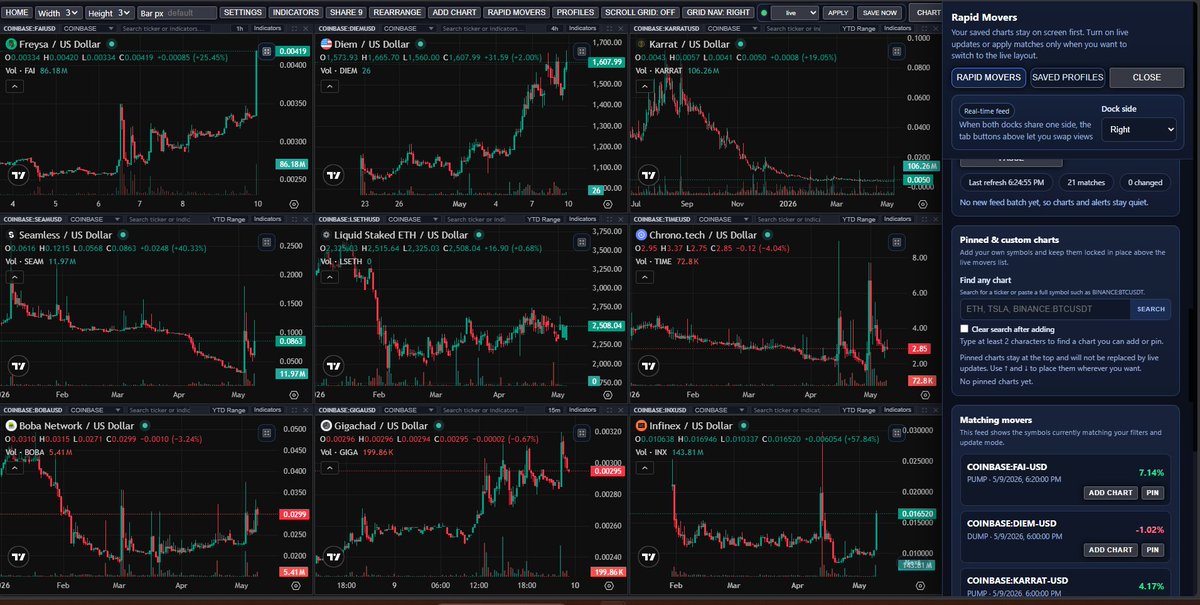Click the TradingView logo on Diem chart
This screenshot has height=605, width=1200.
pos(333,175)
